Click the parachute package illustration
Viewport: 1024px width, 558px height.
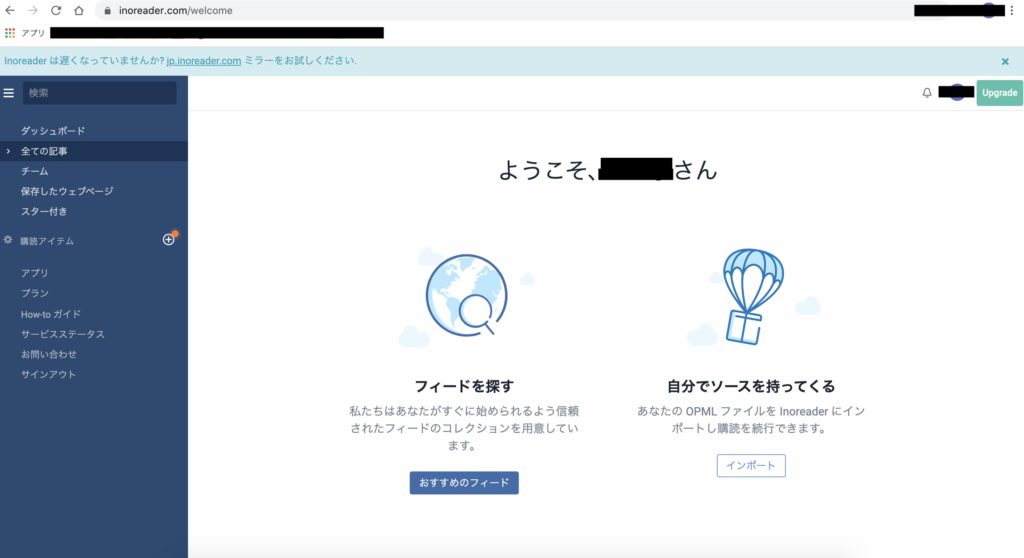(753, 296)
